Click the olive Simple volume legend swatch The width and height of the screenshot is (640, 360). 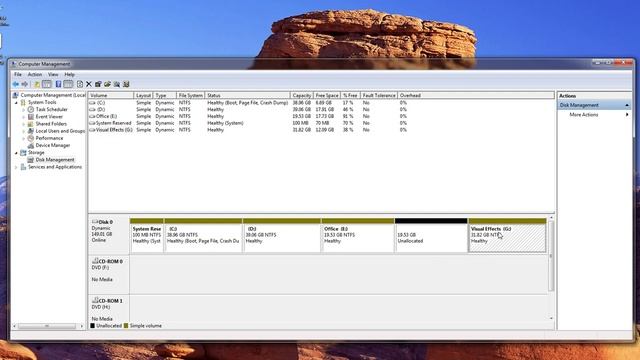point(126,326)
